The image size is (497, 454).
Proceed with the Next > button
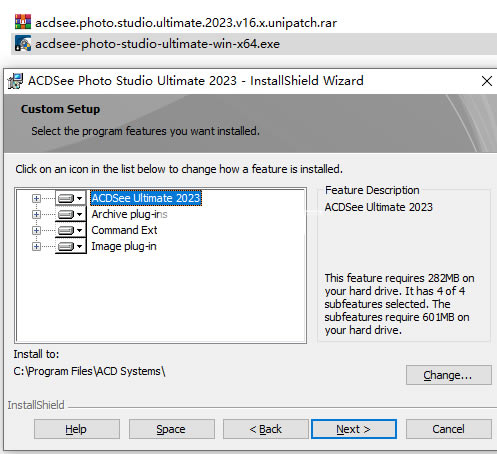point(354,429)
